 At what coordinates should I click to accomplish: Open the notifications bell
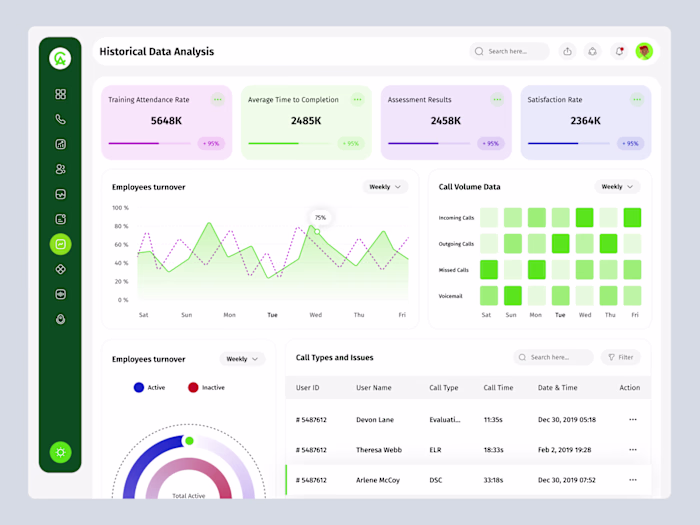point(619,51)
